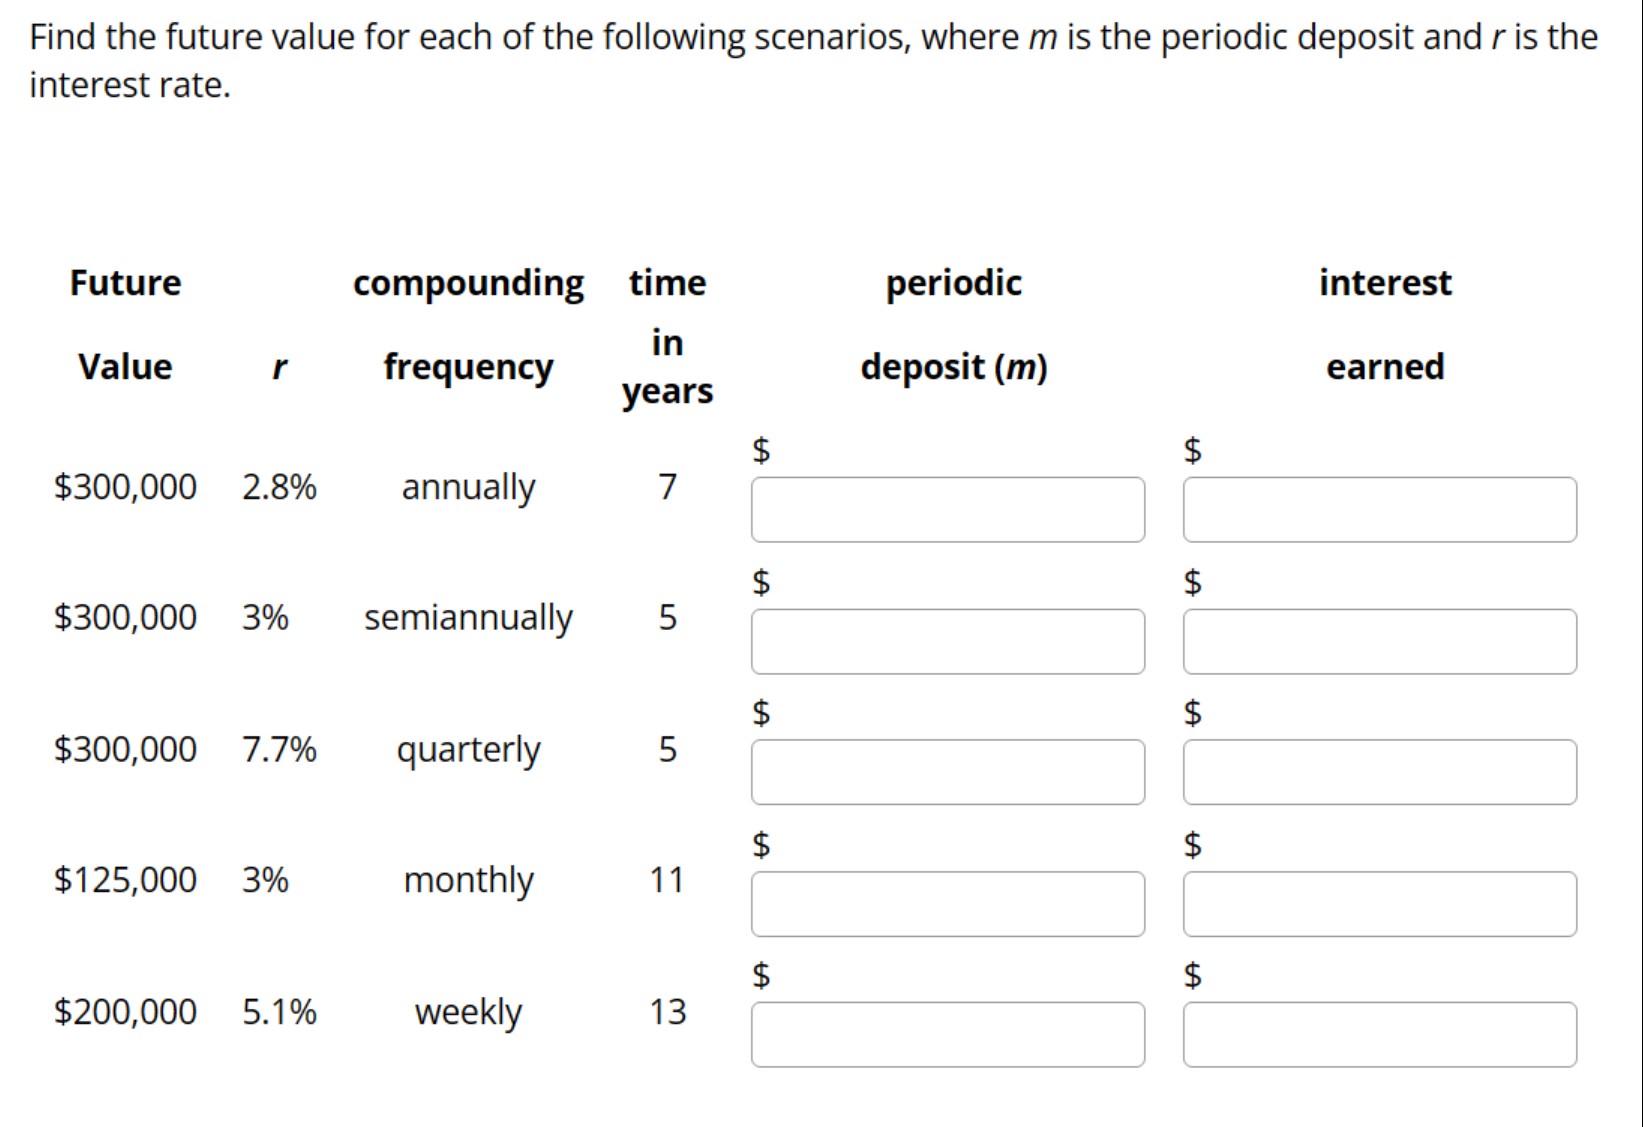Click the instruction text about future value

812,60
